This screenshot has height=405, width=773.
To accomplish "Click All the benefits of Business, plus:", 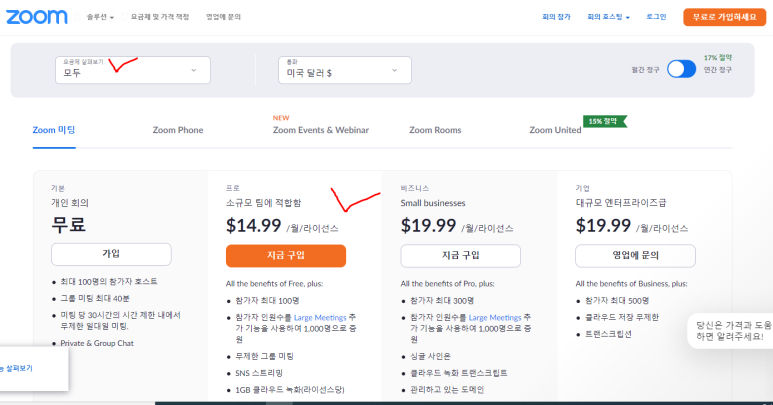I will coord(631,284).
